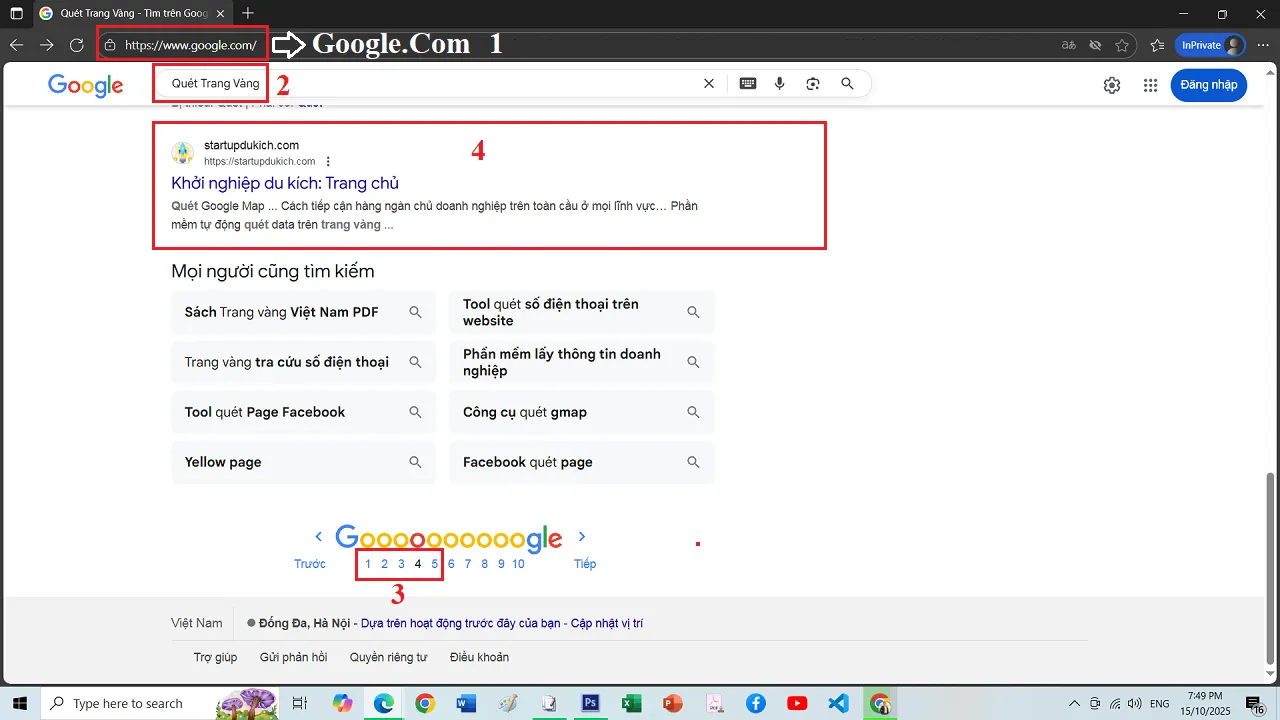This screenshot has height=720, width=1280.
Task: Search Sách Trang vàng Việt Nam PDF suggestion
Action: 304,312
